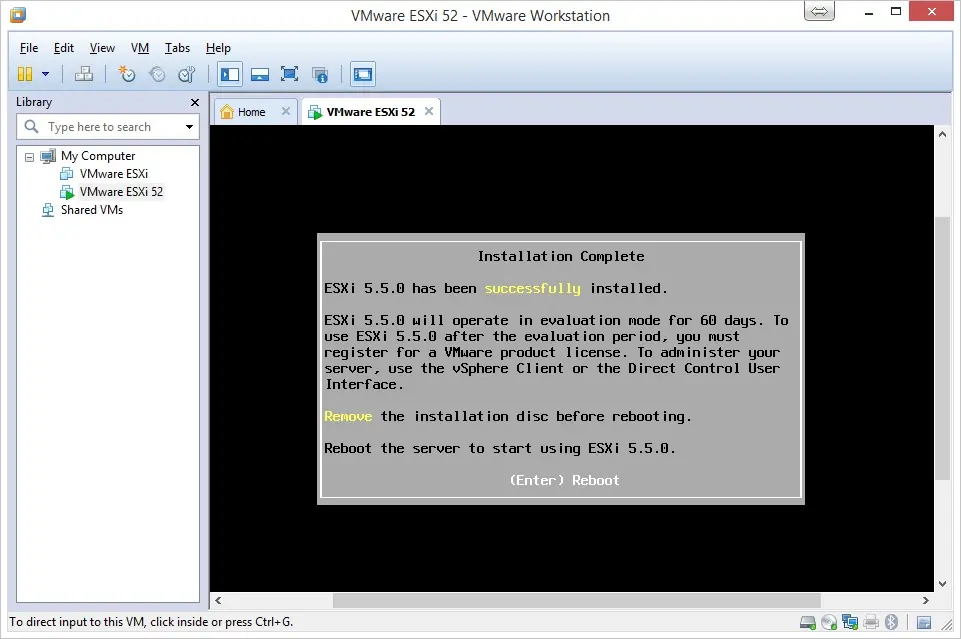Viewport: 961px width, 639px height.
Task: Click the (Enter) Reboot text in console
Action: pos(564,480)
